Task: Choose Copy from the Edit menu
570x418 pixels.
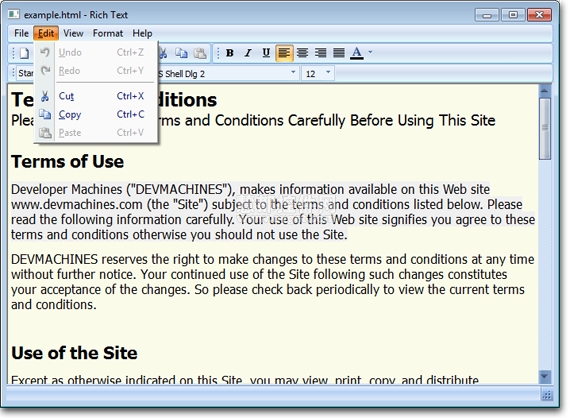Action: [96, 114]
